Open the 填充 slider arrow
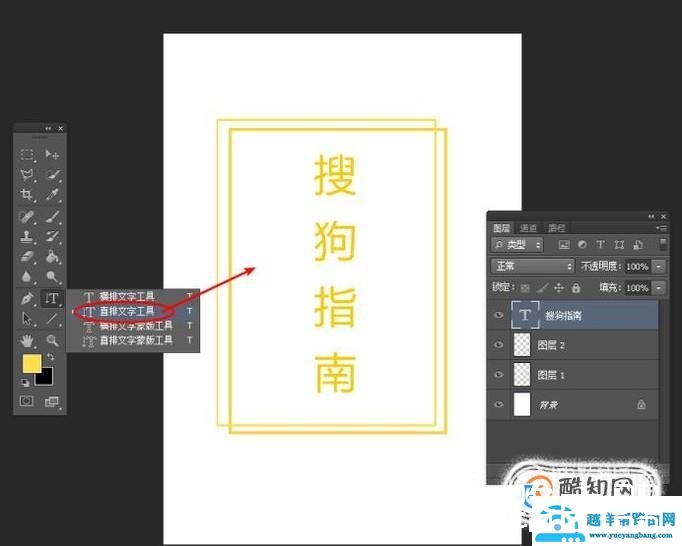The image size is (682, 546). pos(660,288)
